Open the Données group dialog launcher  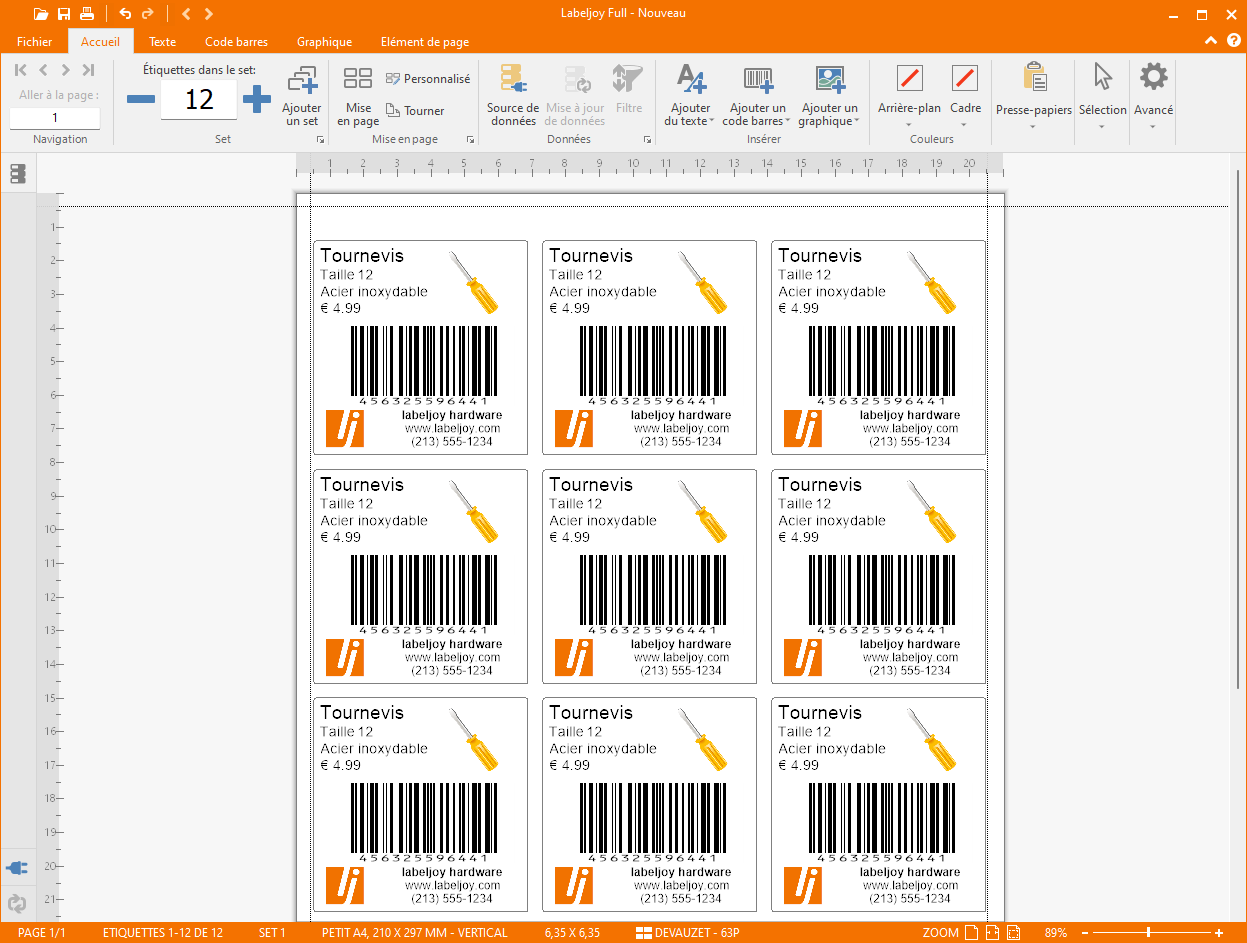tap(648, 141)
